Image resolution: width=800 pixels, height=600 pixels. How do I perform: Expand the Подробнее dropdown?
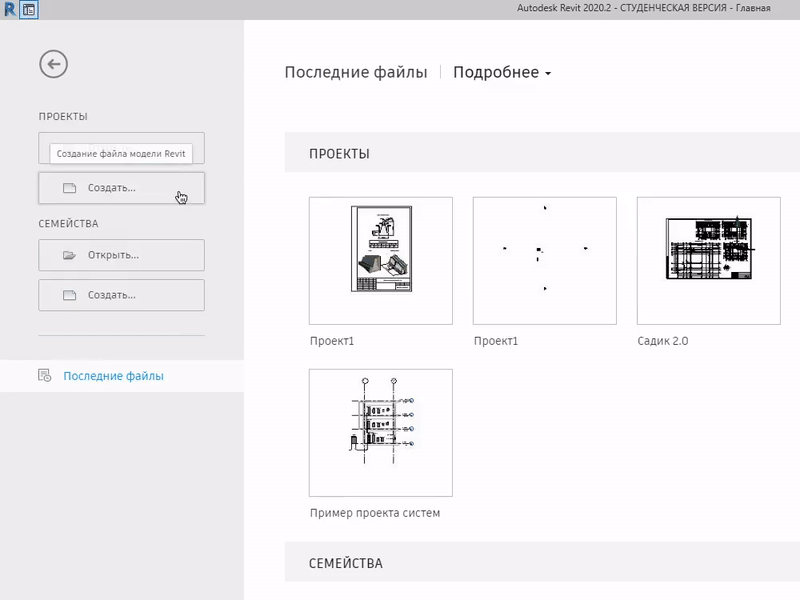[x=502, y=73]
